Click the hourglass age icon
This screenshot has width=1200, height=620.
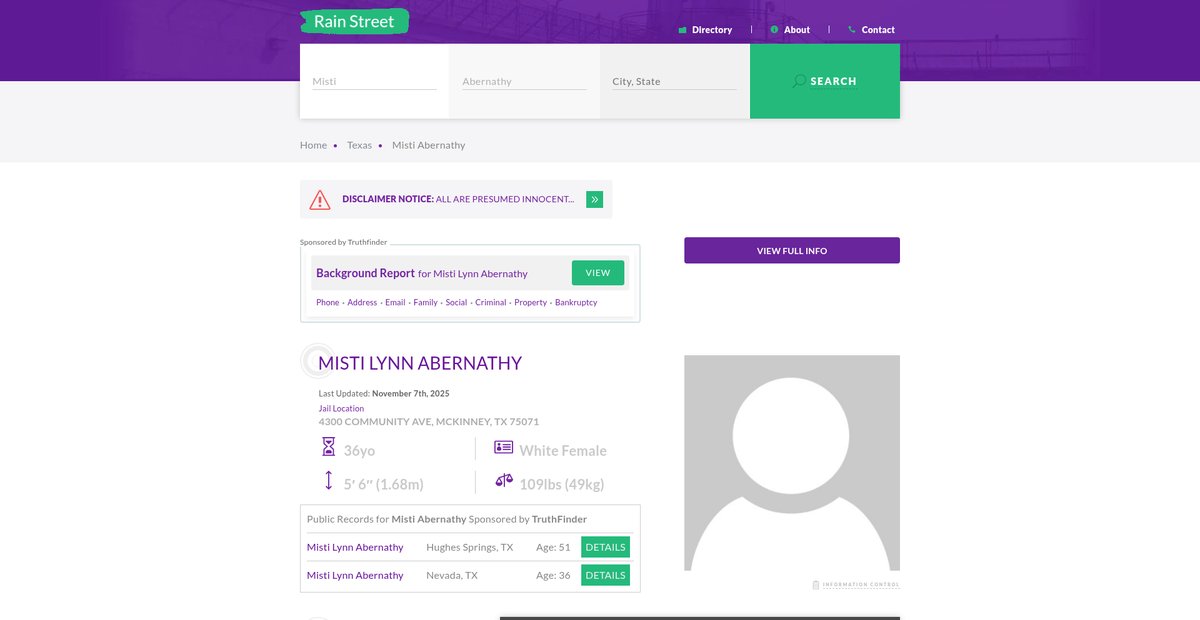(x=328, y=447)
